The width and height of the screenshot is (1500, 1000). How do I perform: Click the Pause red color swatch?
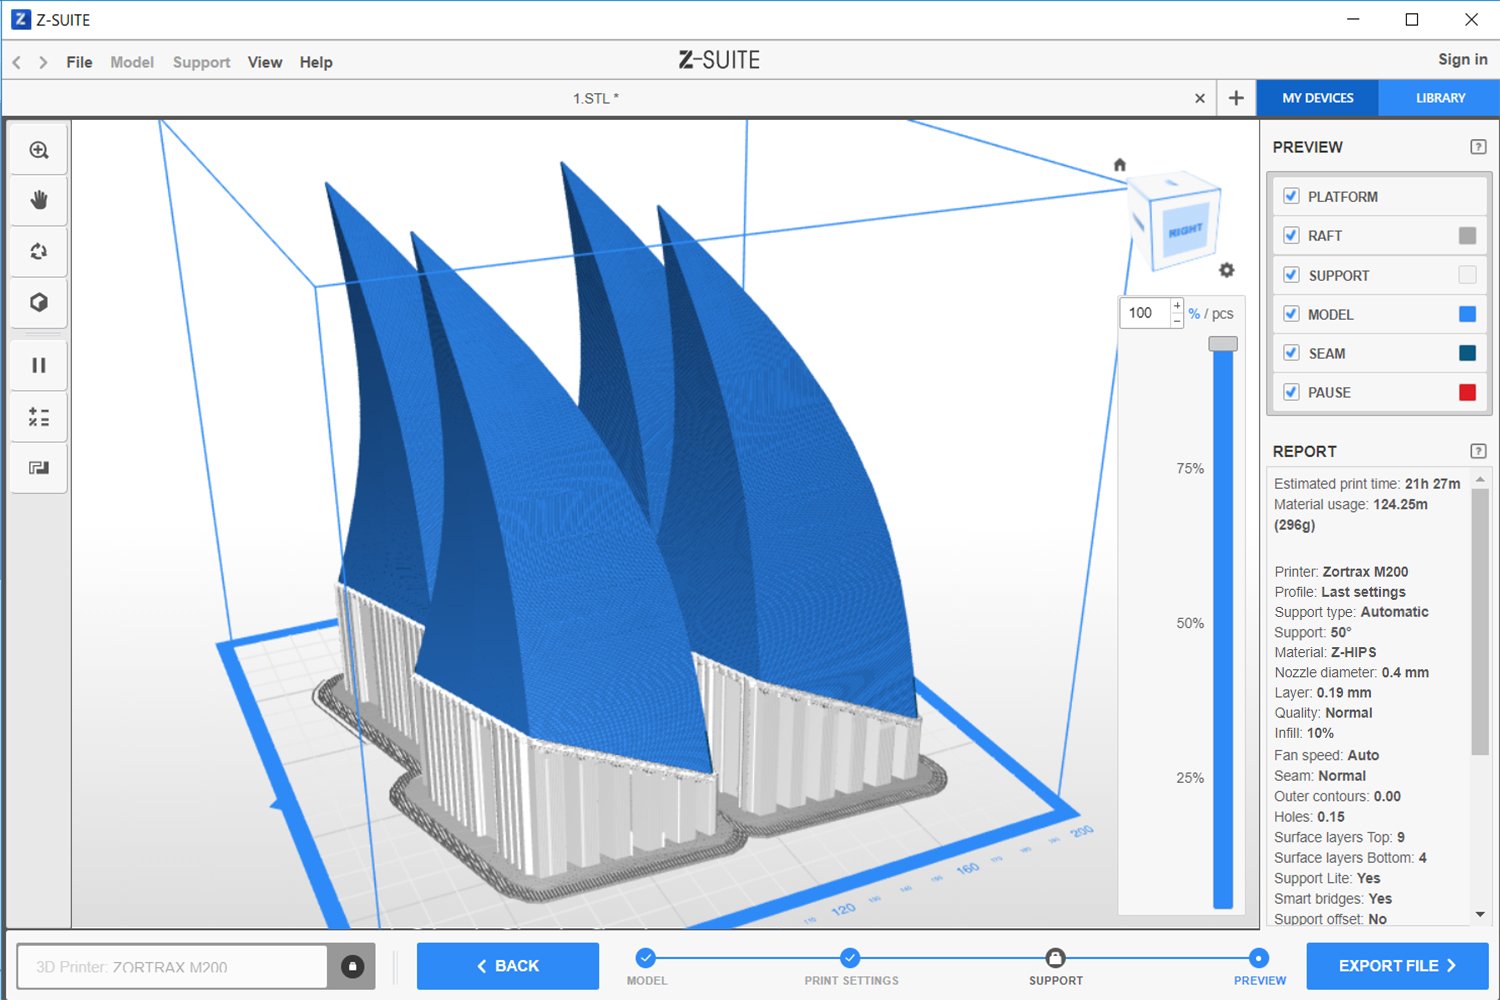click(x=1467, y=392)
